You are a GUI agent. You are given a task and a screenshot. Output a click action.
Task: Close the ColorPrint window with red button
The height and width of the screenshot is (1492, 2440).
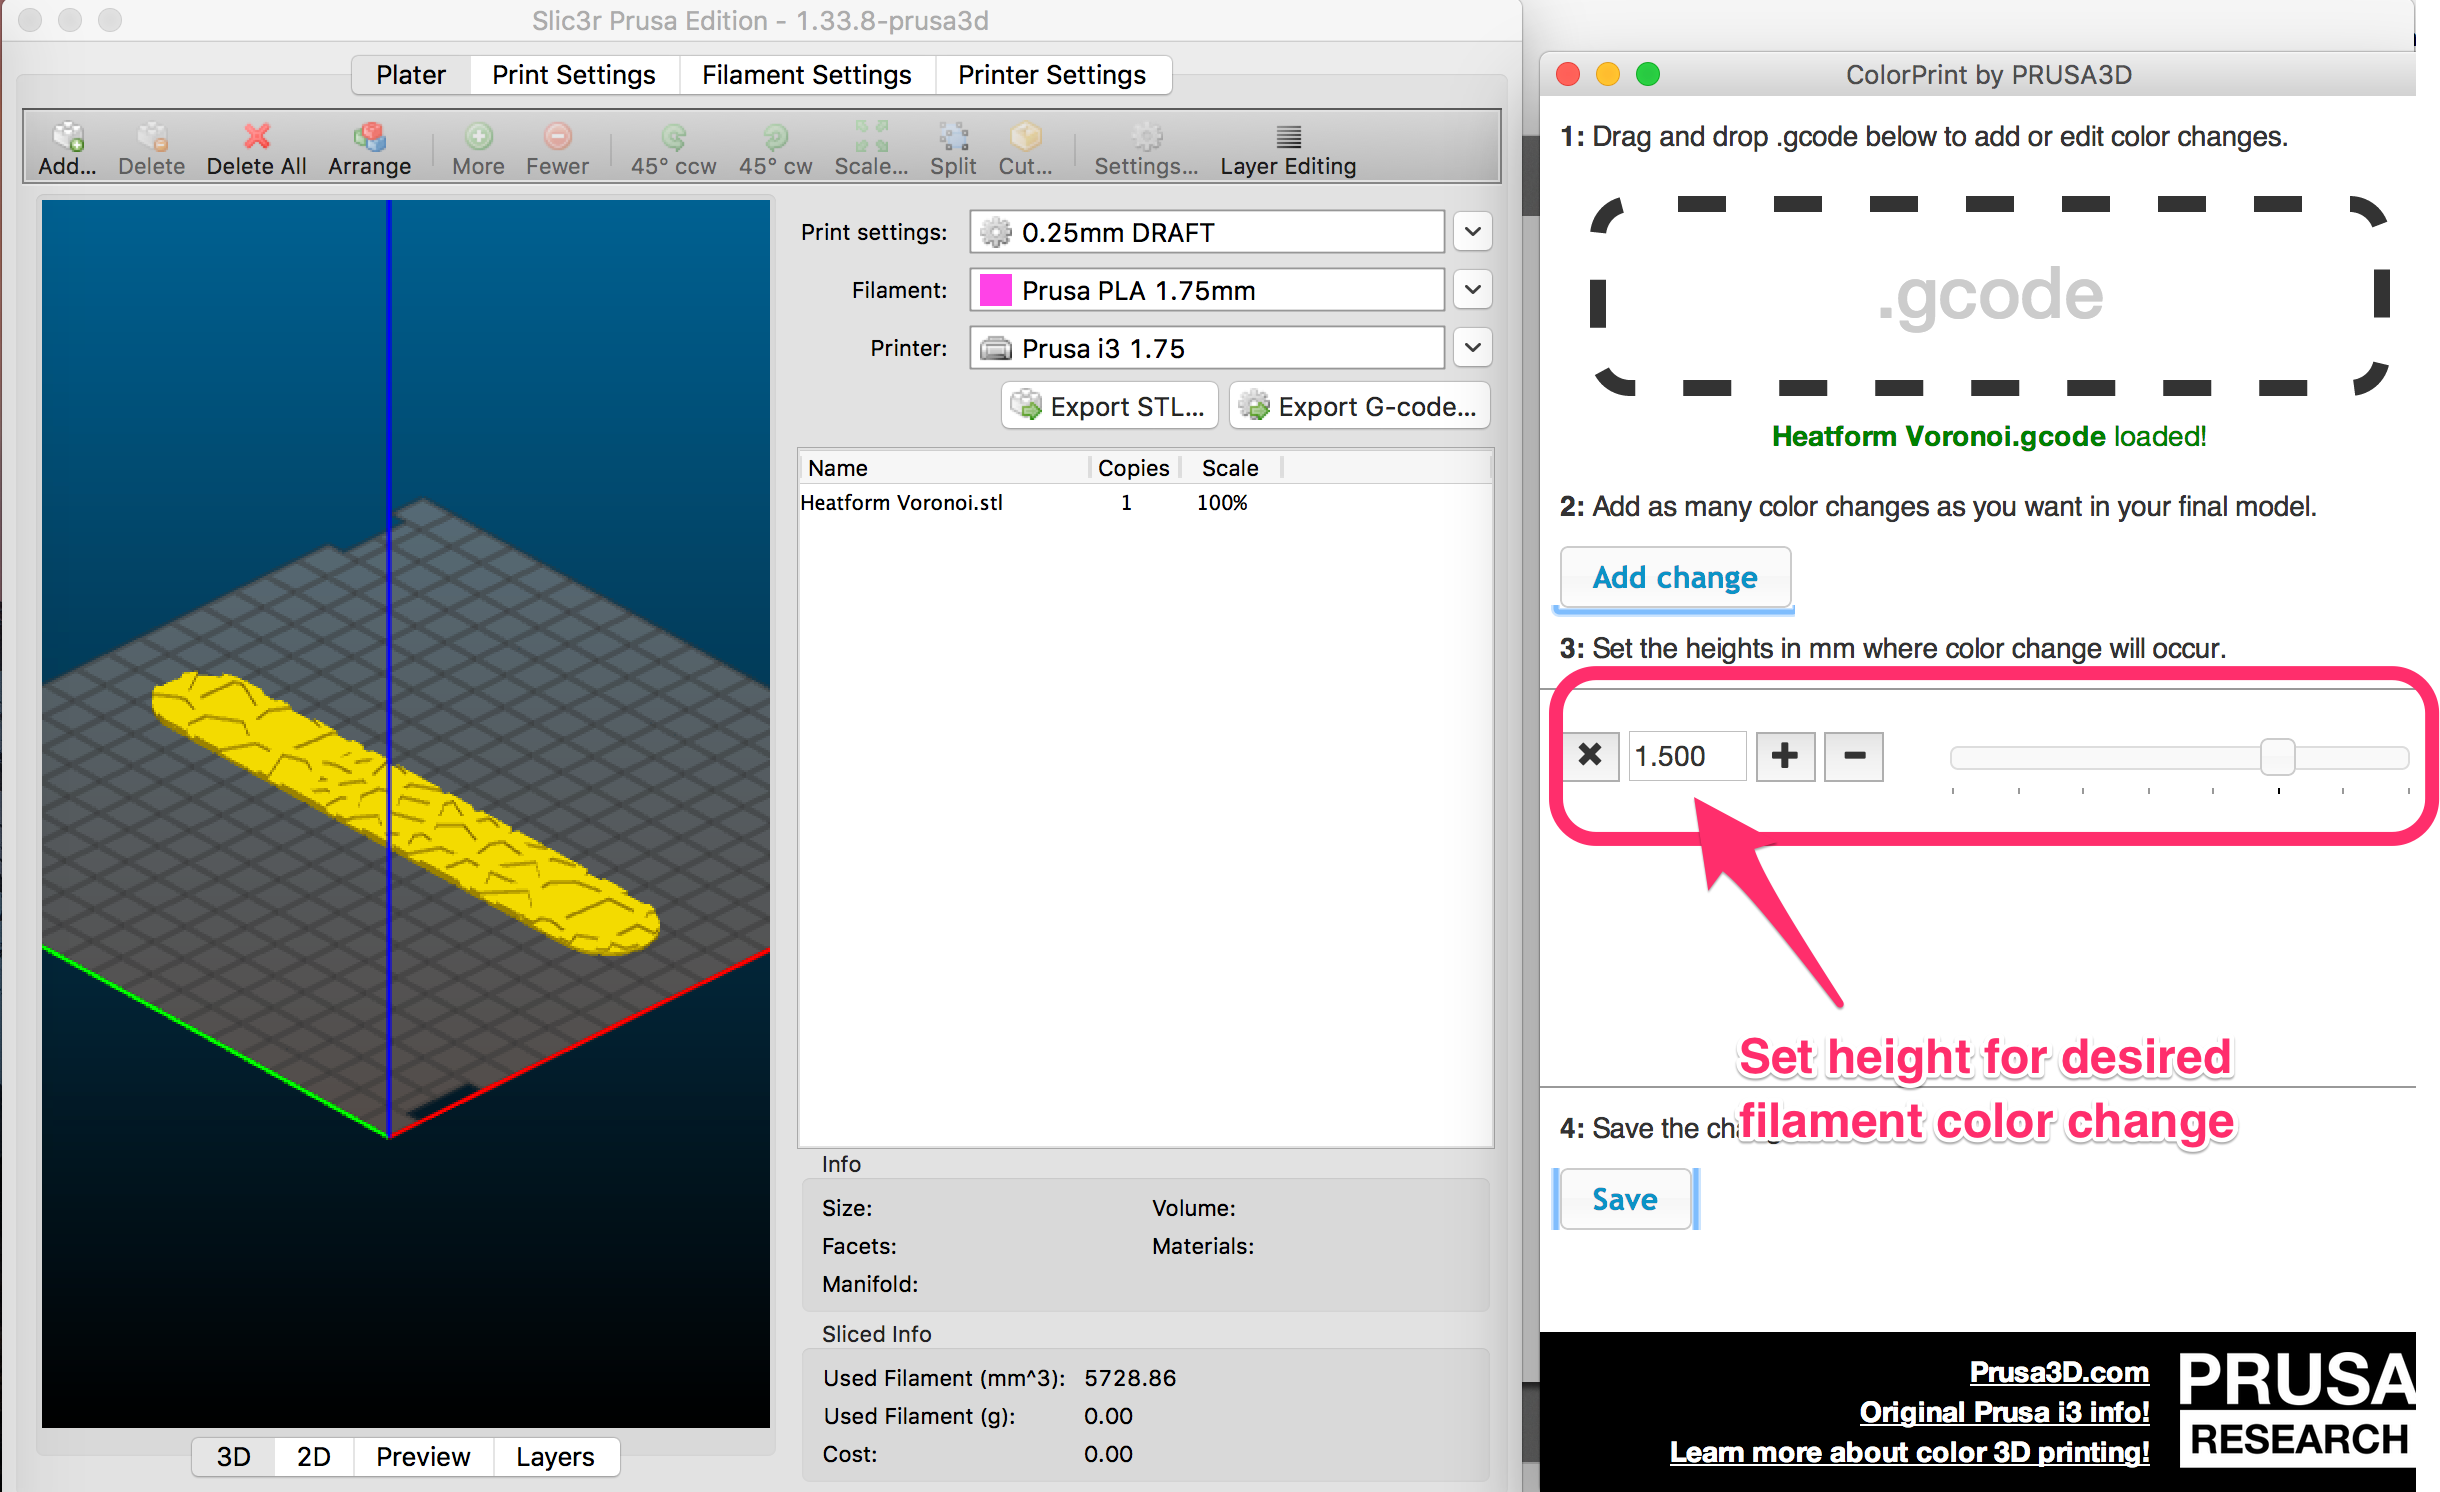1568,74
